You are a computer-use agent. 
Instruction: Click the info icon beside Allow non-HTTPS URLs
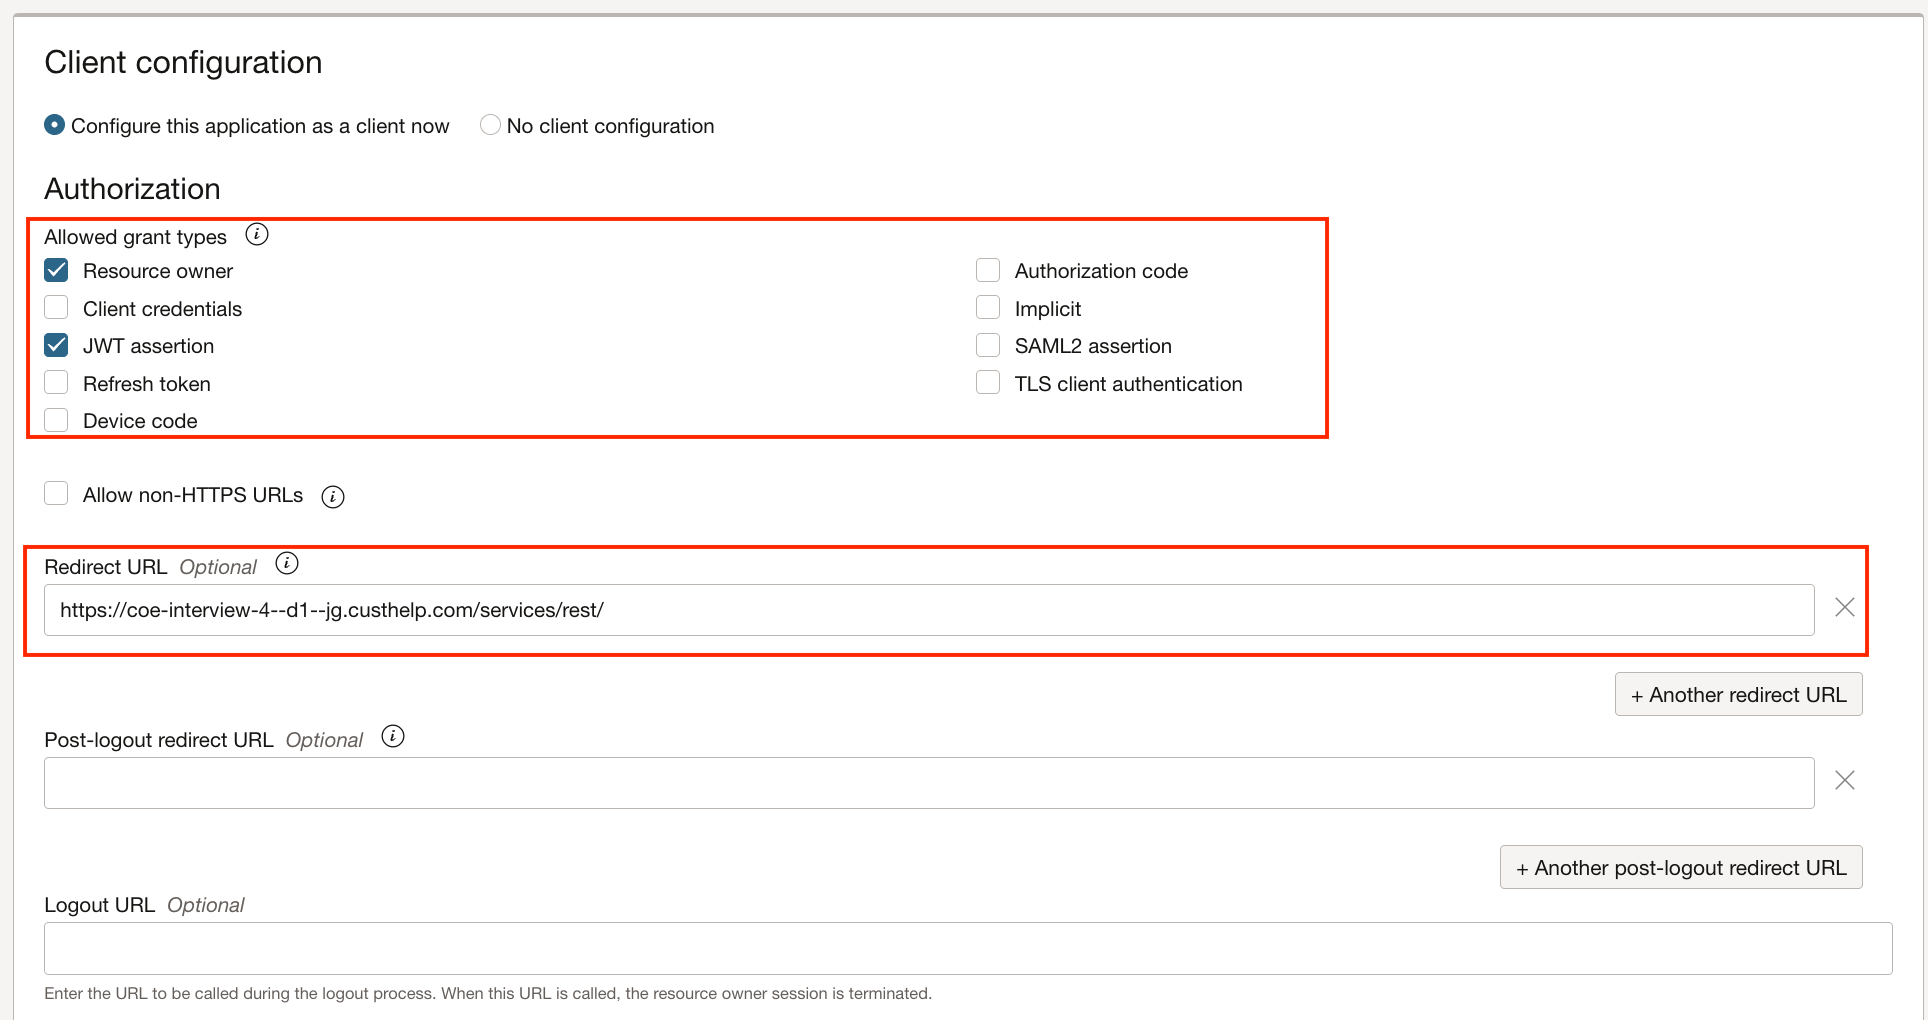(x=333, y=496)
